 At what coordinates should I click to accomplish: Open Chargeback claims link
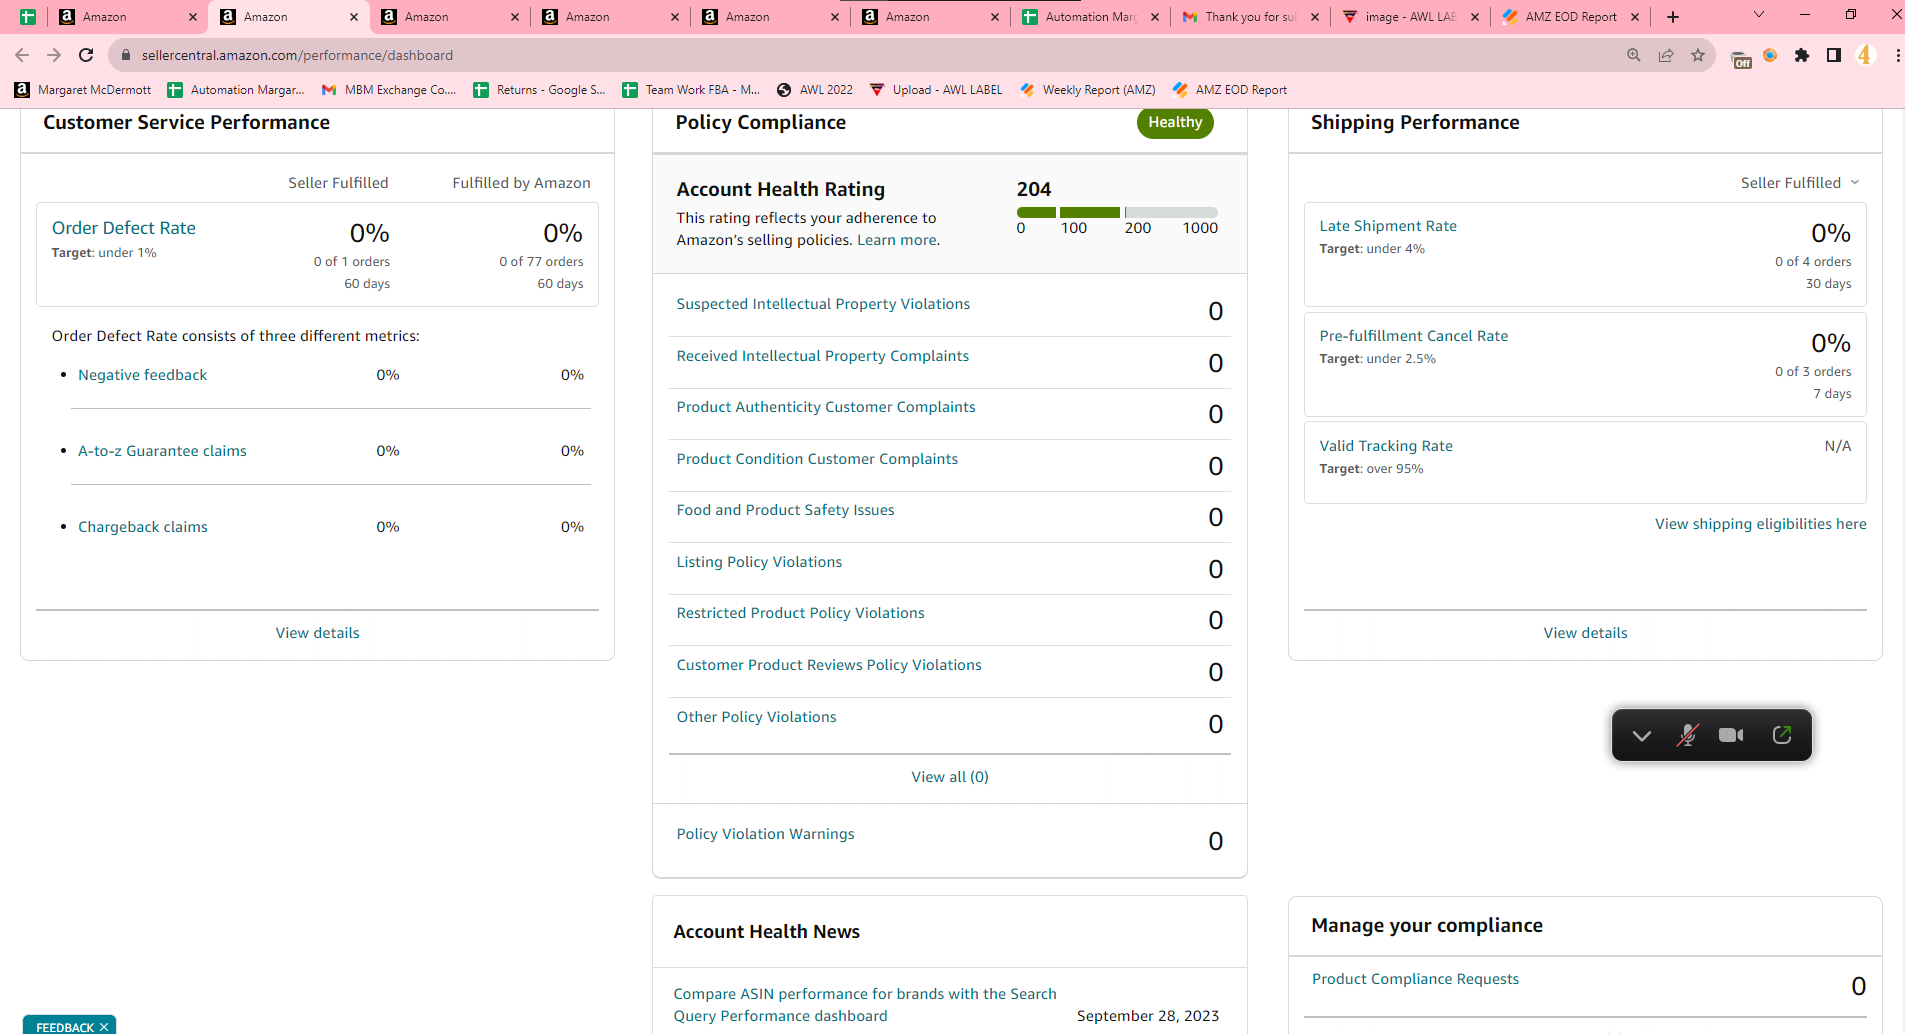click(x=143, y=527)
